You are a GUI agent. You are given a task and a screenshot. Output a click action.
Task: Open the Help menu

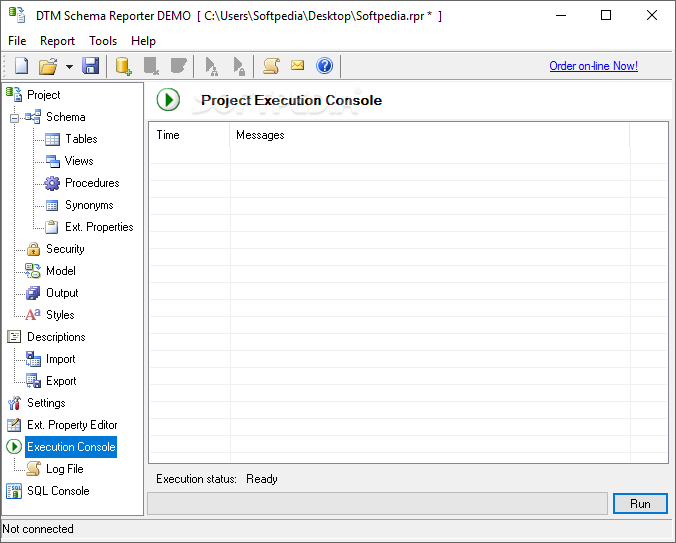(x=143, y=41)
